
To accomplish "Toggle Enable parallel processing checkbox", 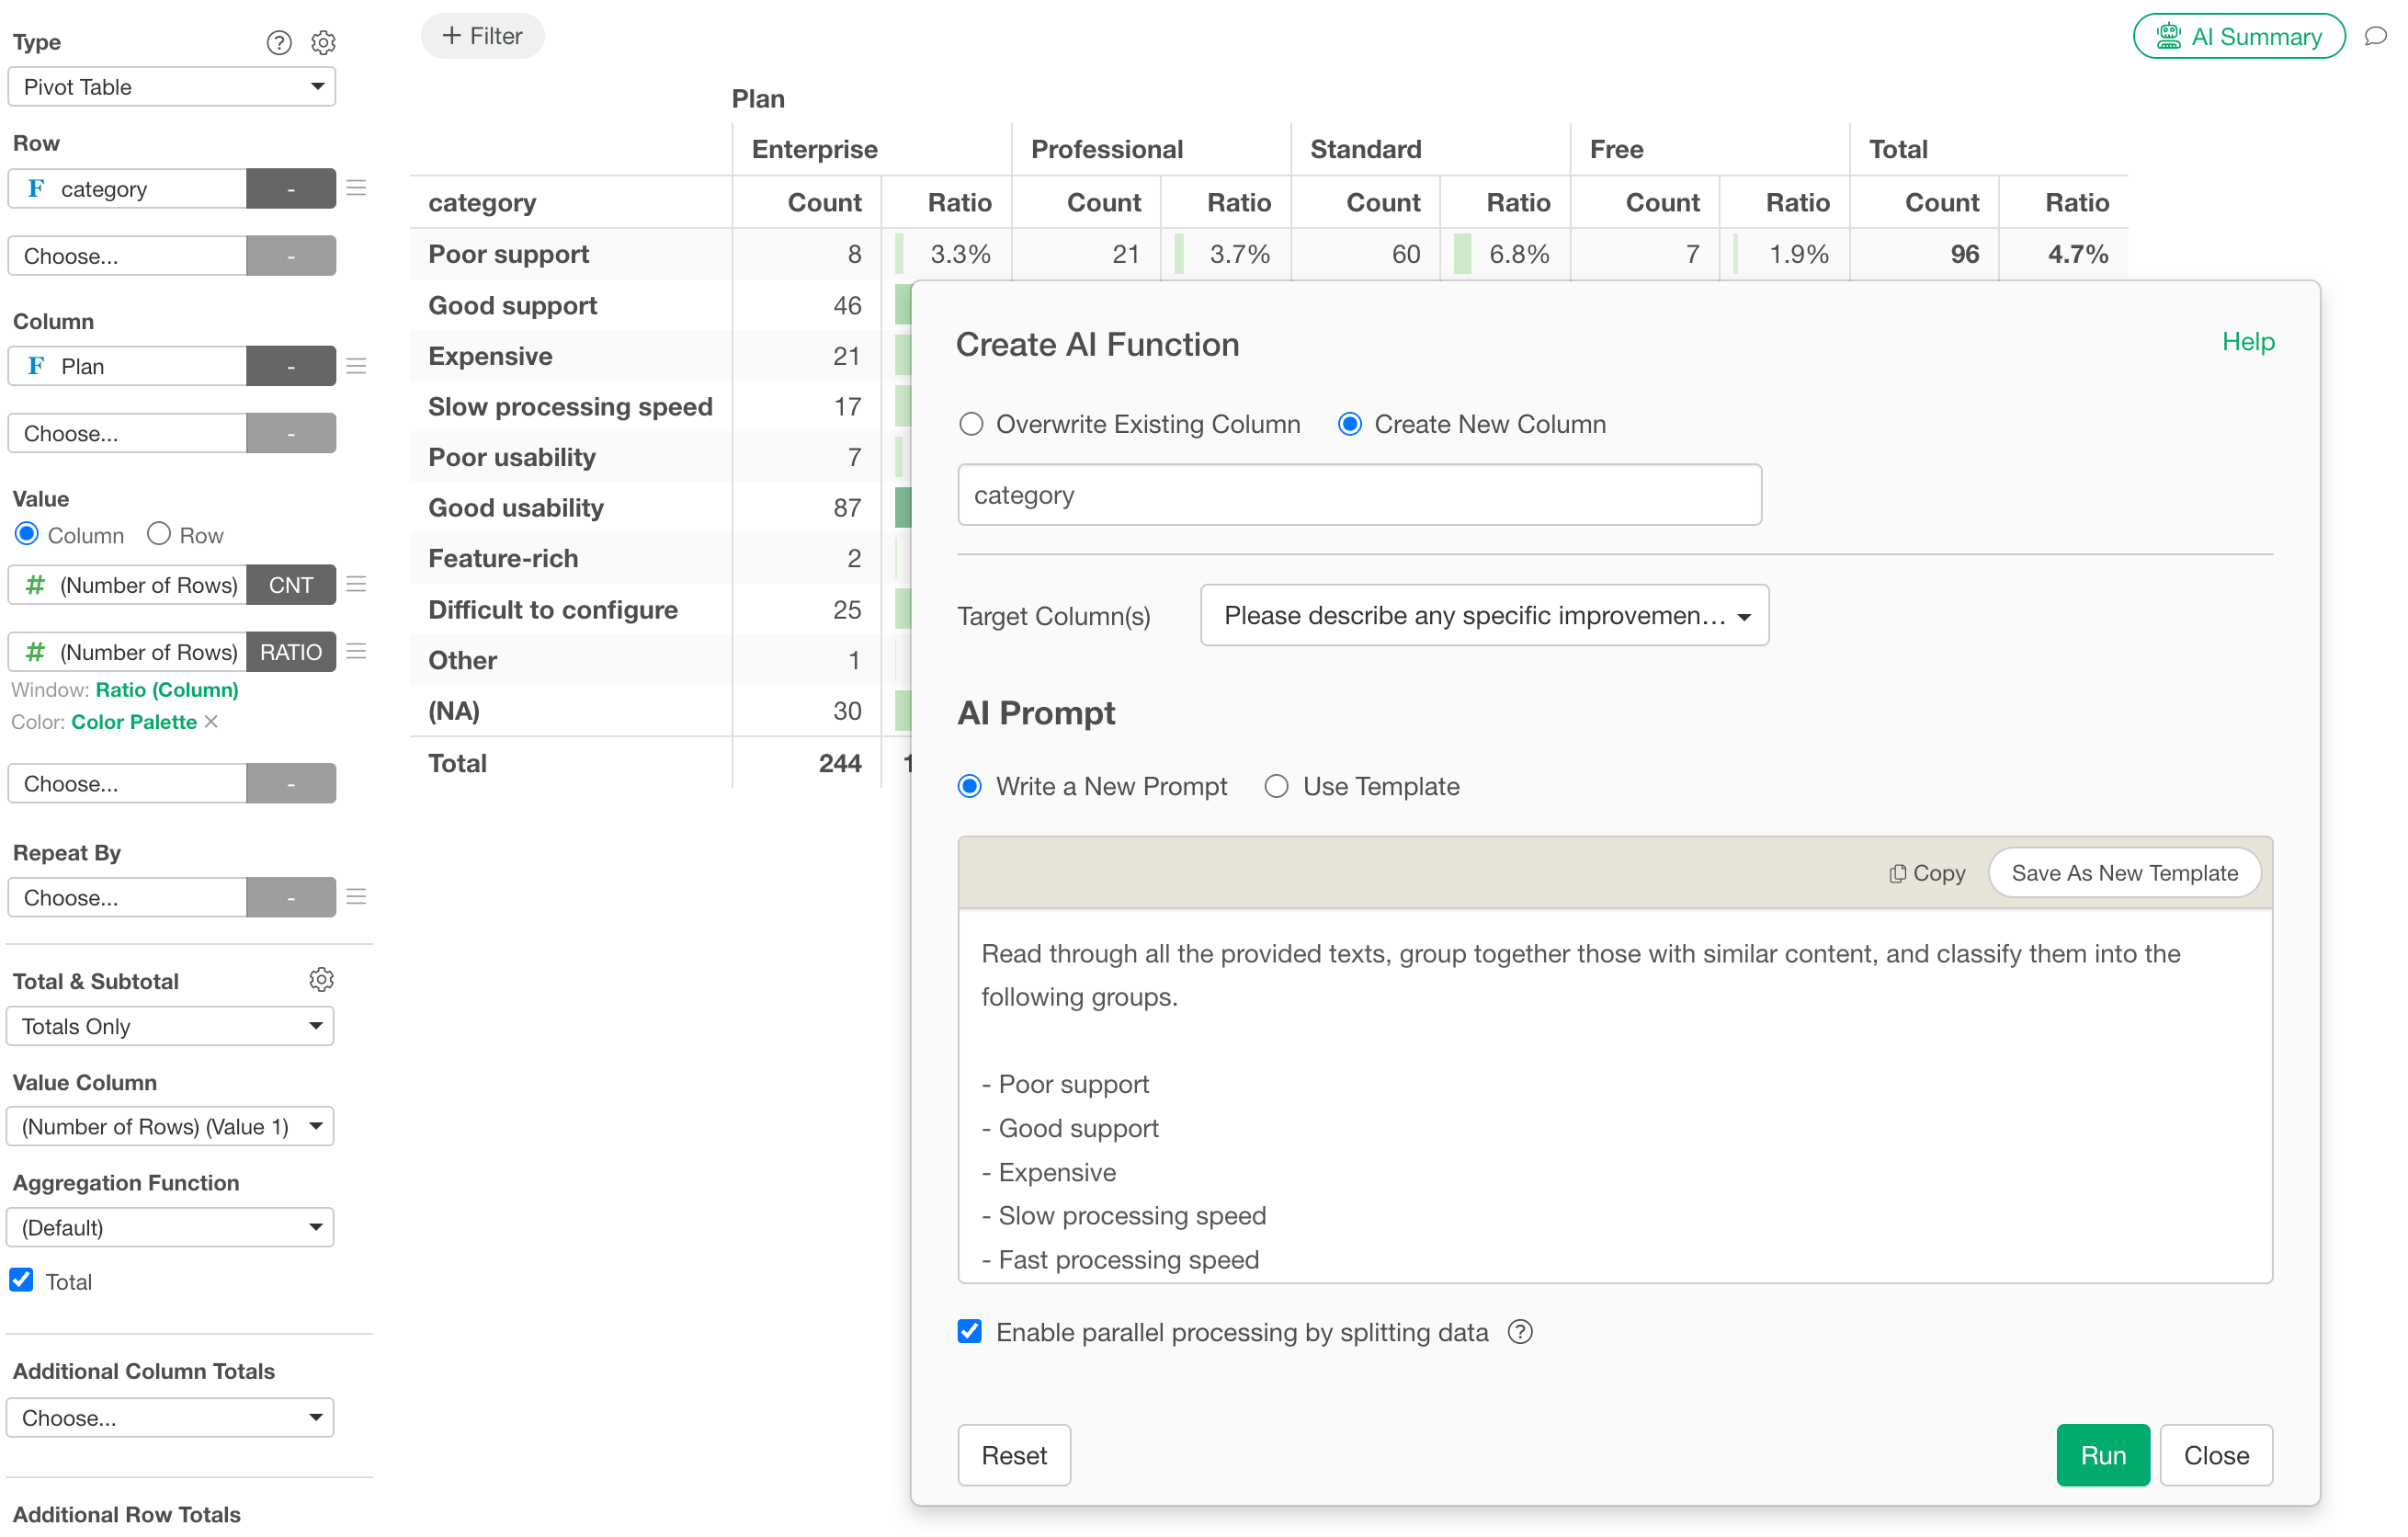I will click(x=970, y=1331).
